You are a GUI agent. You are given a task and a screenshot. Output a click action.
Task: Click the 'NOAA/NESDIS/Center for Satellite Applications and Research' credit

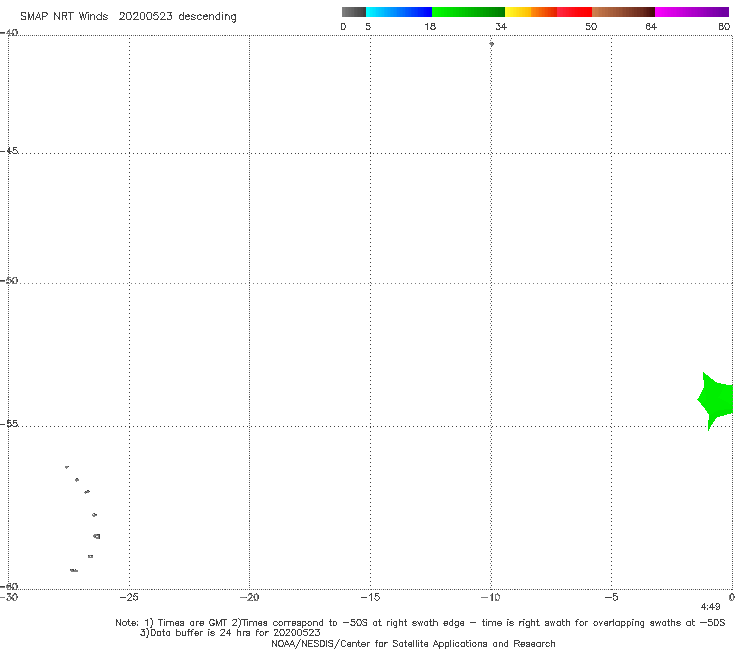click(x=413, y=643)
